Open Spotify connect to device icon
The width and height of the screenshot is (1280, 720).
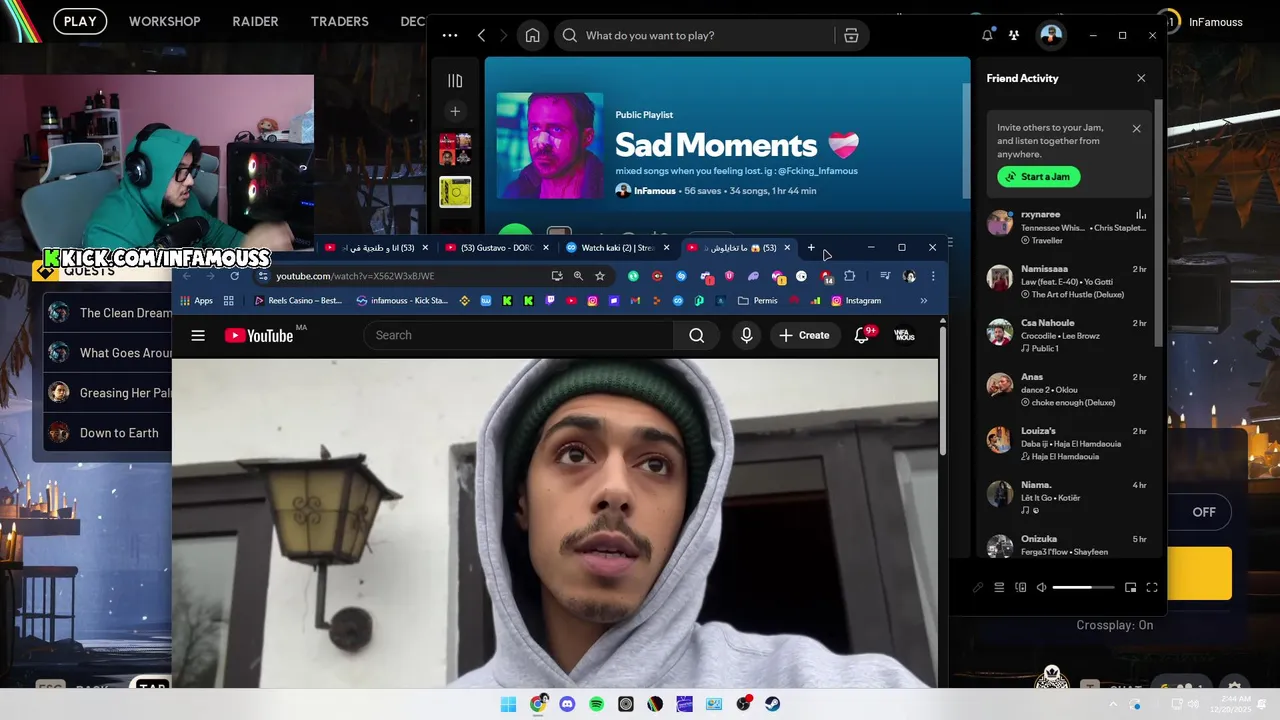click(1020, 588)
